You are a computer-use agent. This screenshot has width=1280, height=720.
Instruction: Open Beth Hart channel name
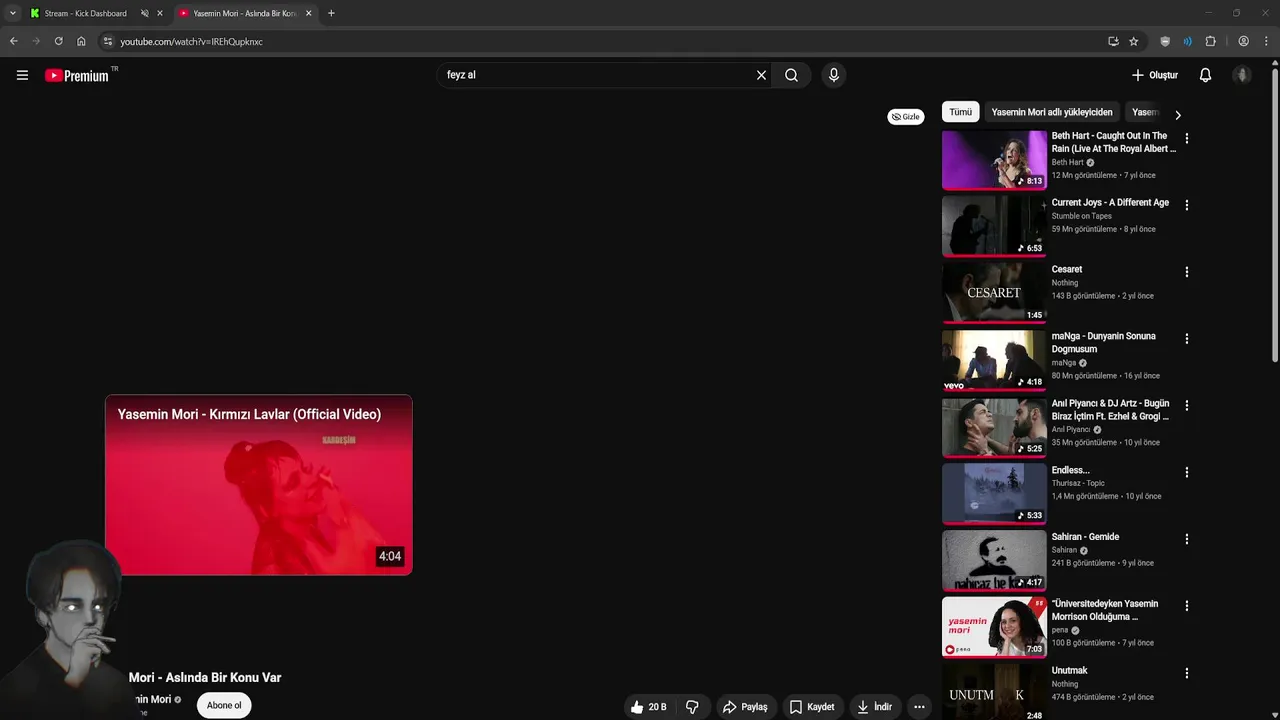click(x=1067, y=162)
